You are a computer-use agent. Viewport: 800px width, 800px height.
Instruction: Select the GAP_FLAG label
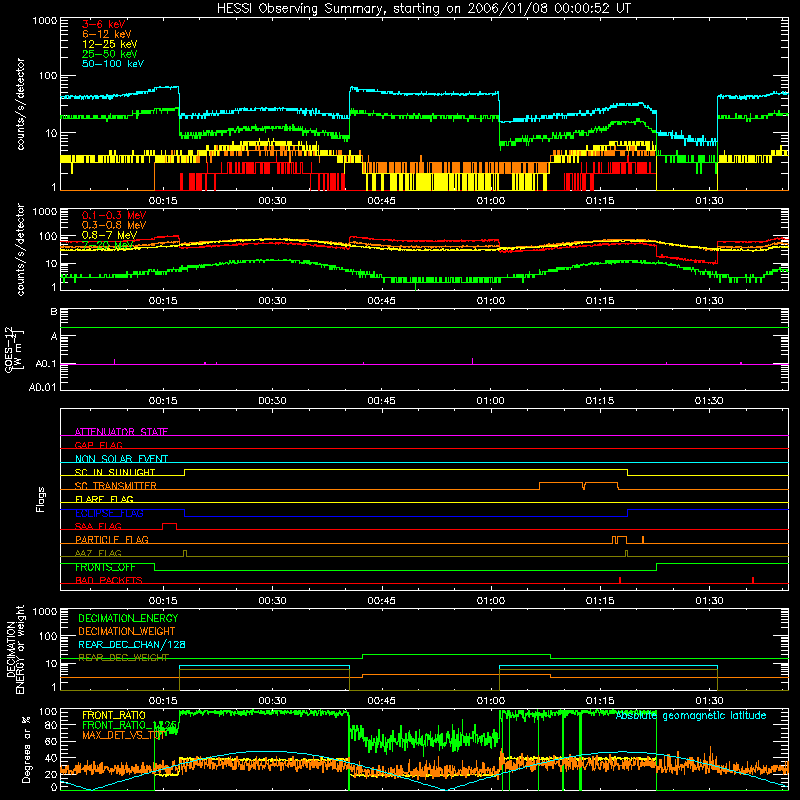(98, 445)
